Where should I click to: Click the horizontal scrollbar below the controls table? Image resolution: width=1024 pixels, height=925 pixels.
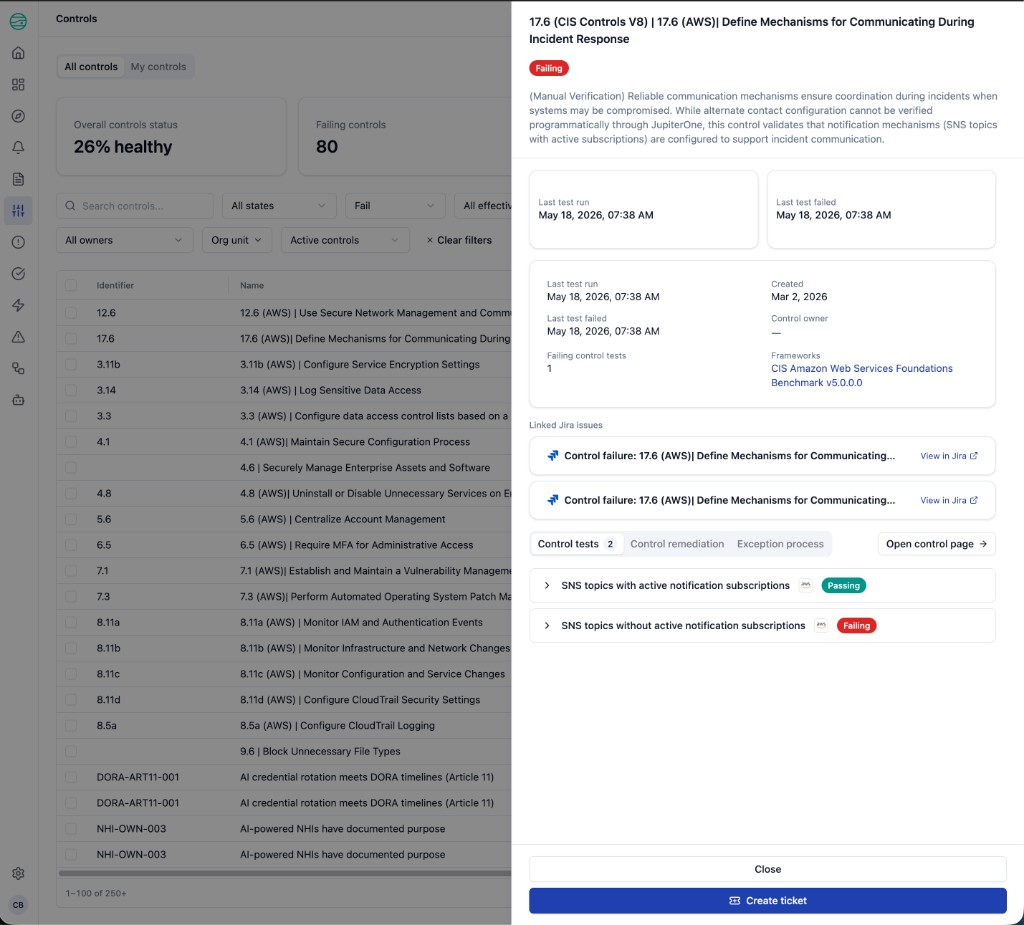[285, 873]
